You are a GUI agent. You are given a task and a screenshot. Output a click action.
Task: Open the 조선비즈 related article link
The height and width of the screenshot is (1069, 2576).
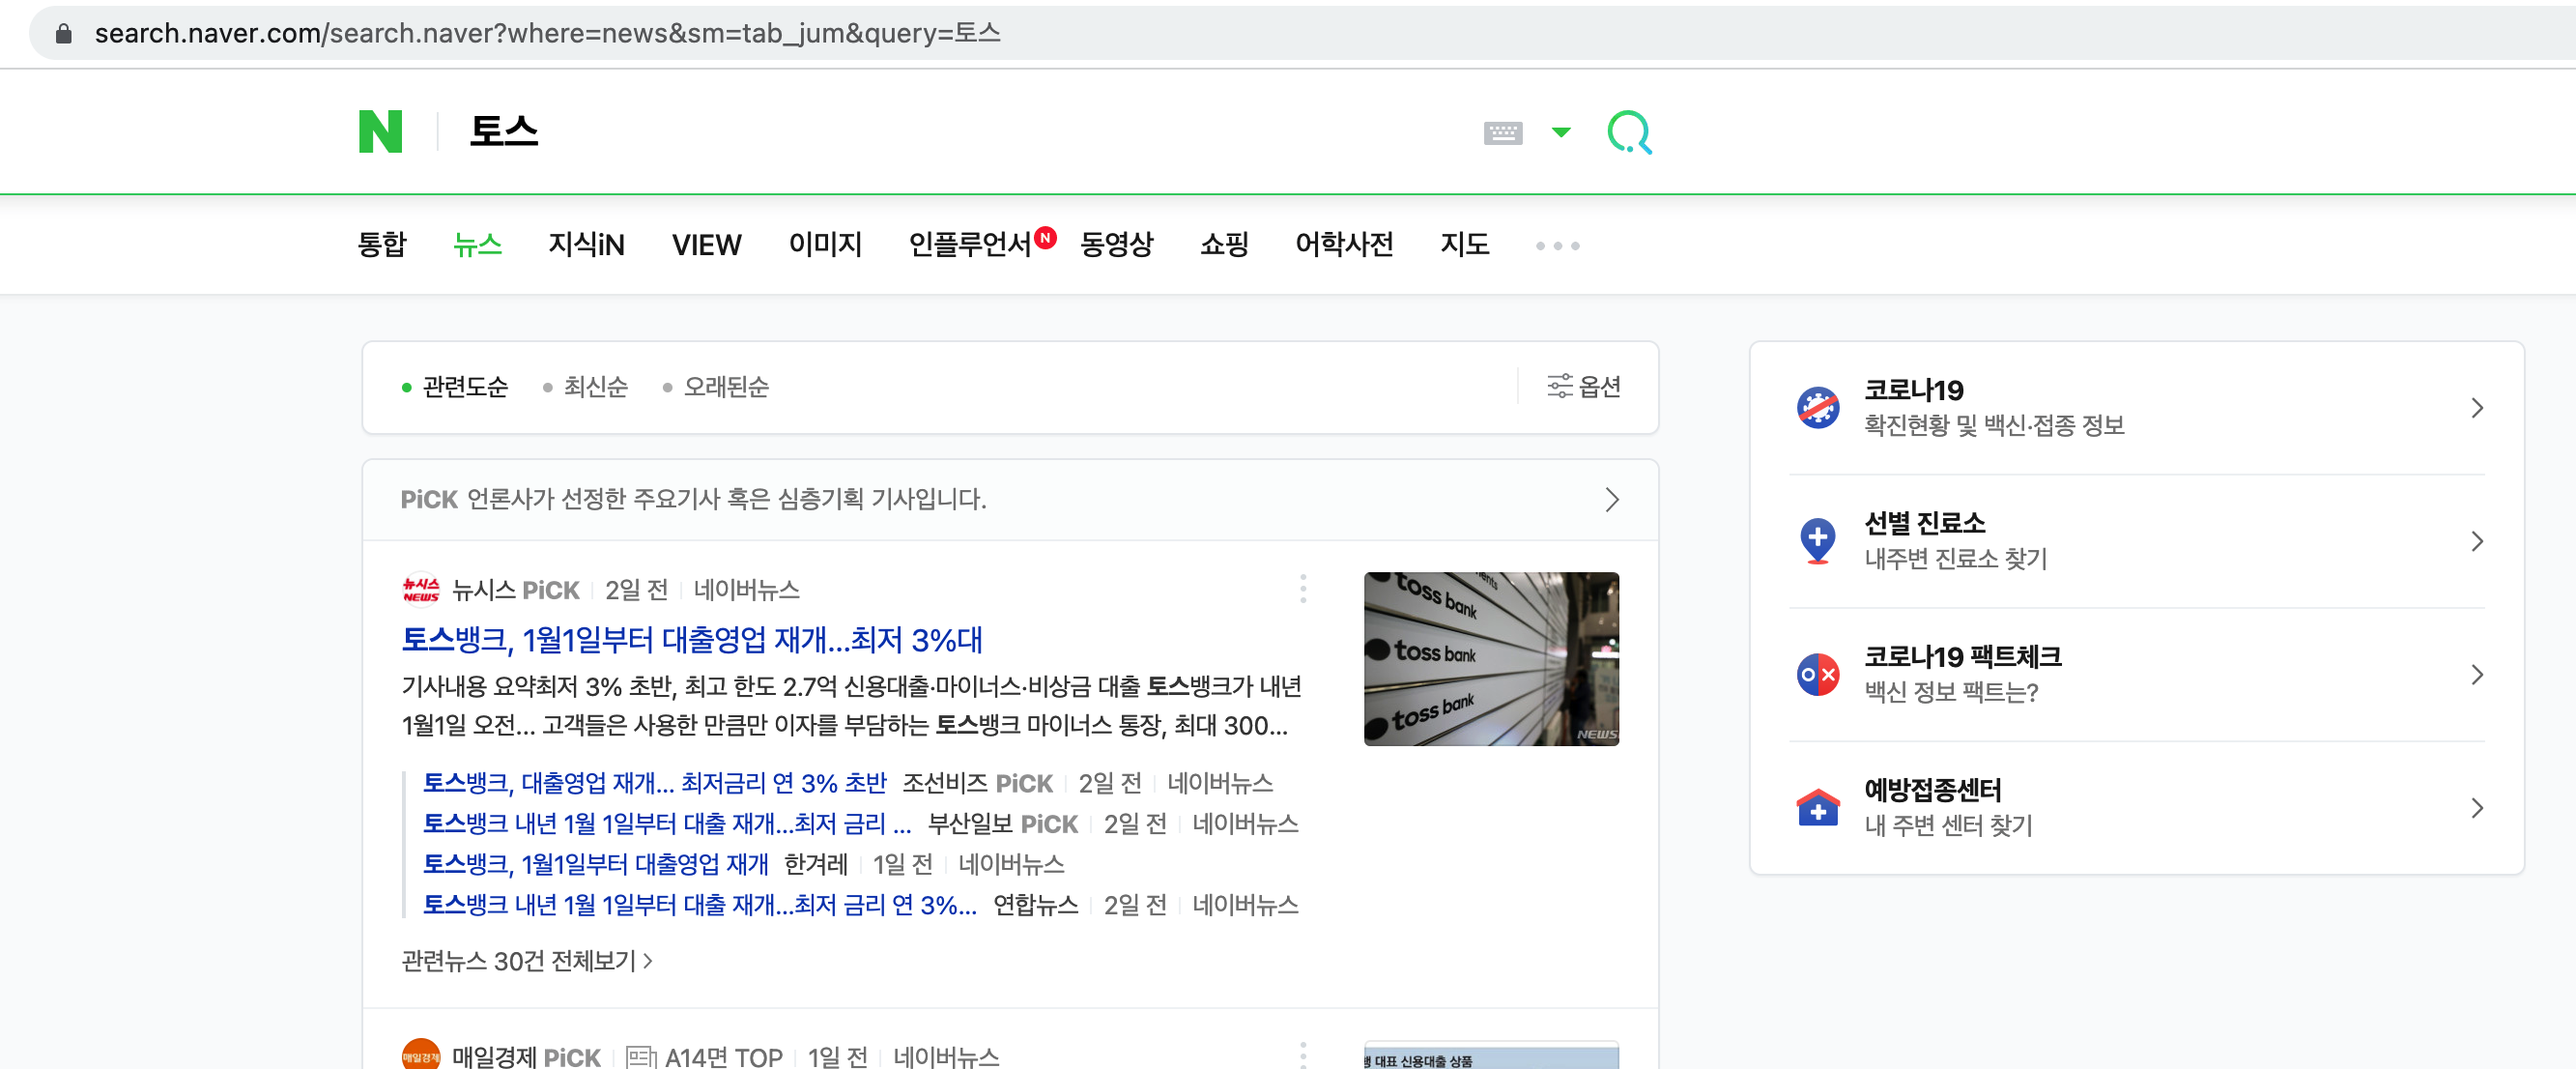(x=655, y=783)
